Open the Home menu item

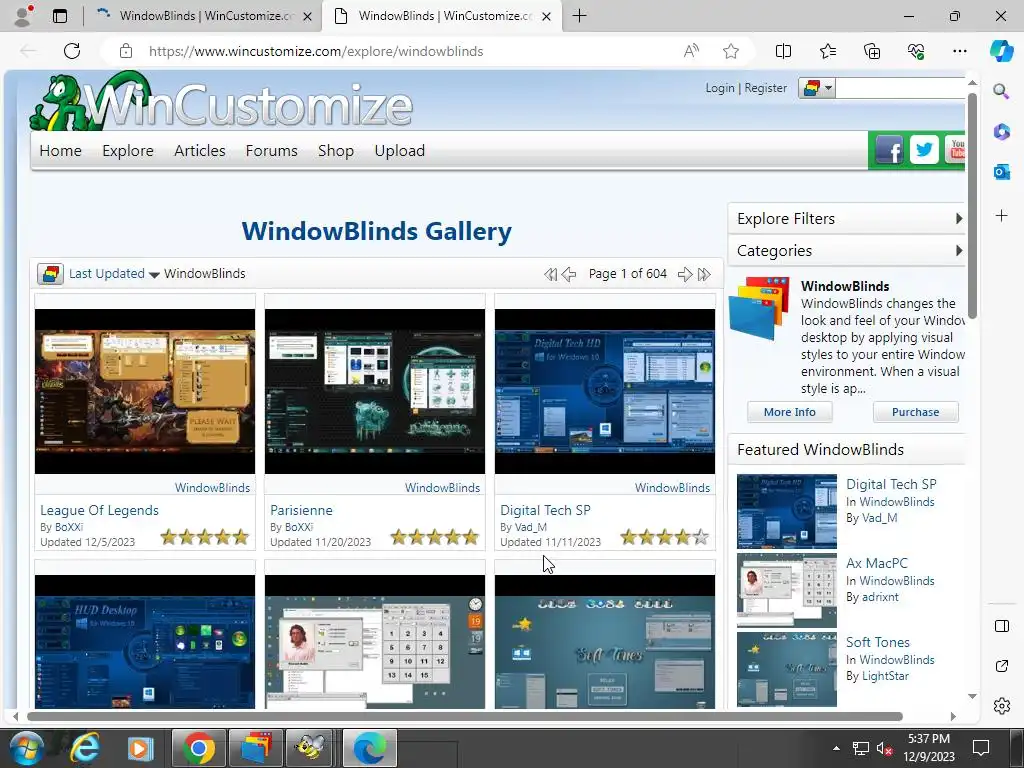[x=61, y=151]
